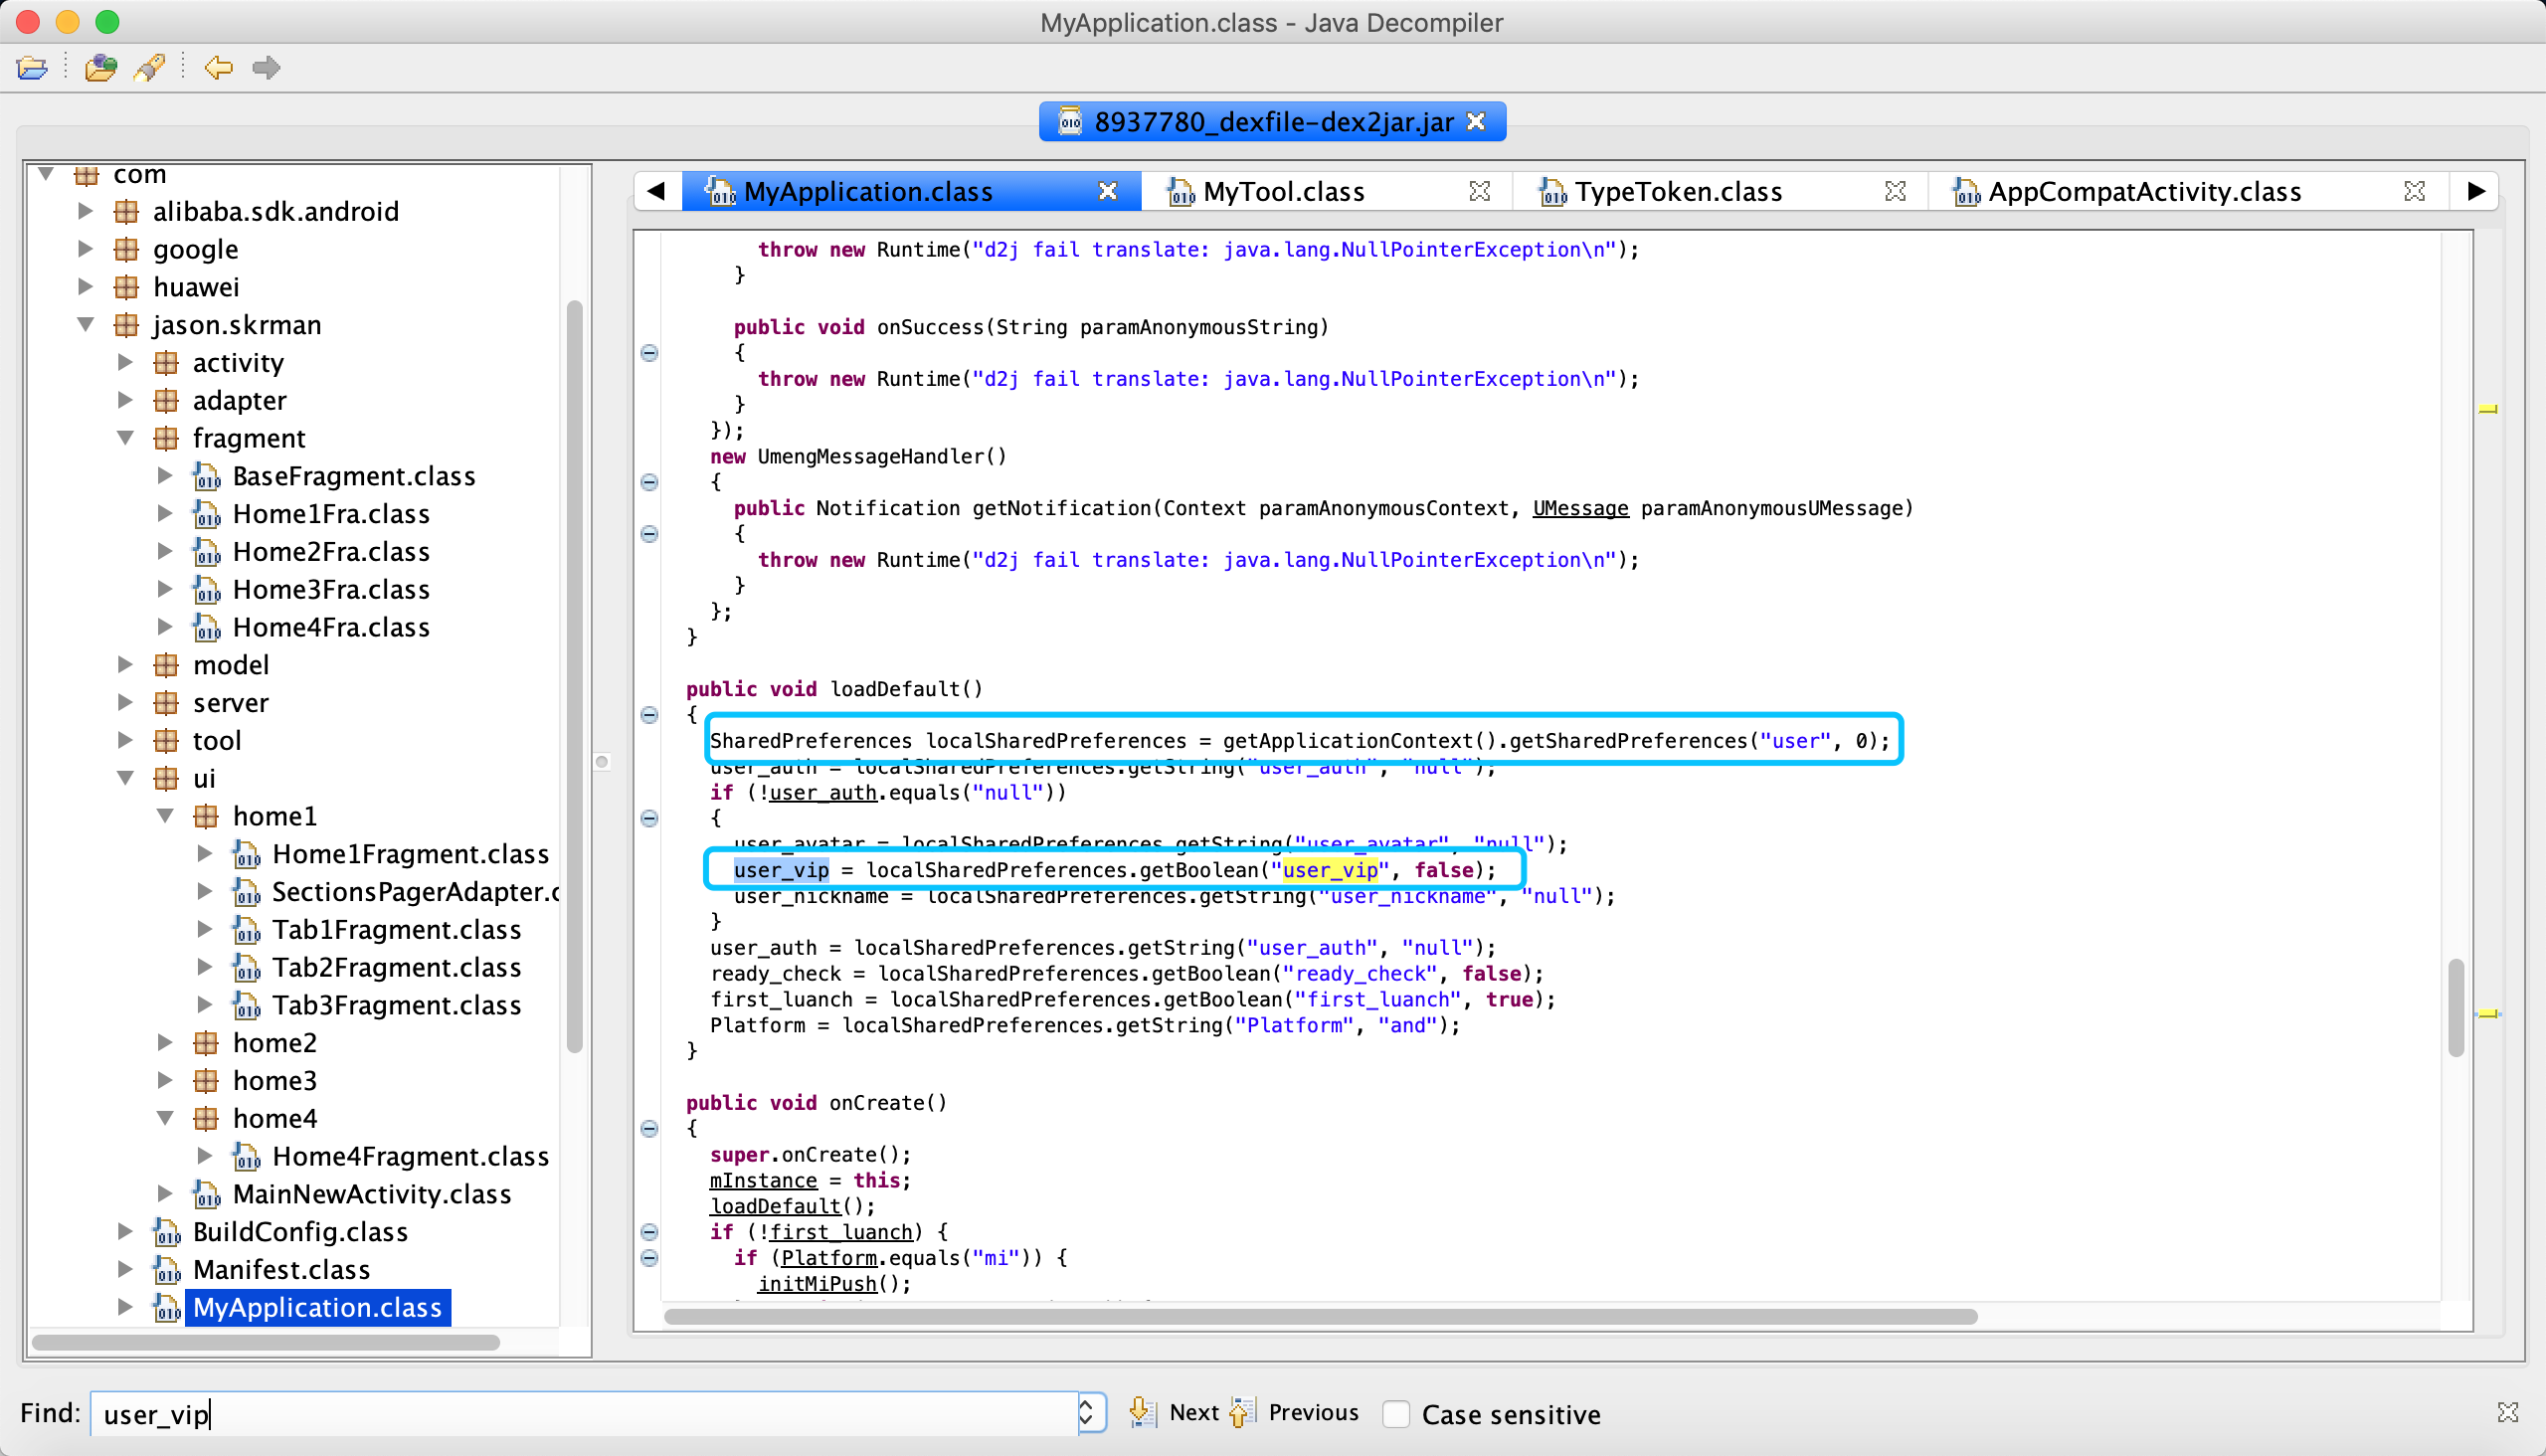Open the Find history dropdown arrows
This screenshot has height=1456, width=2546.
pyautogui.click(x=1088, y=1414)
